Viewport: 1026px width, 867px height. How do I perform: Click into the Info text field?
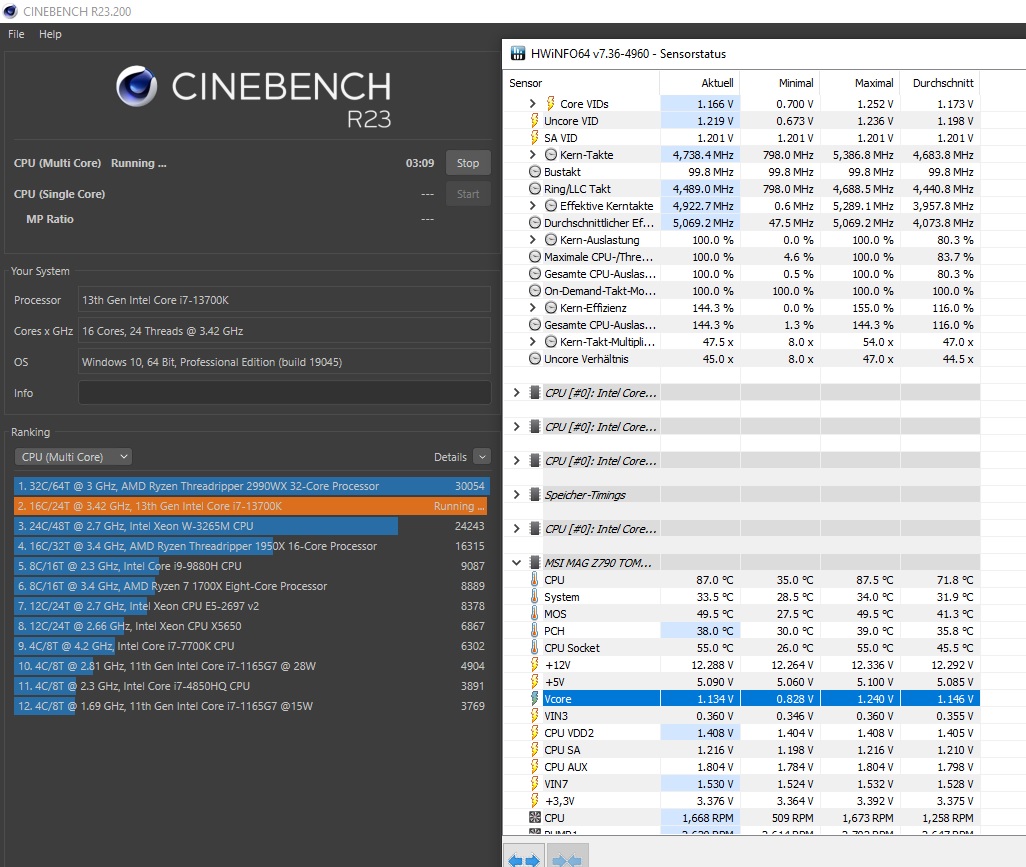tap(285, 393)
